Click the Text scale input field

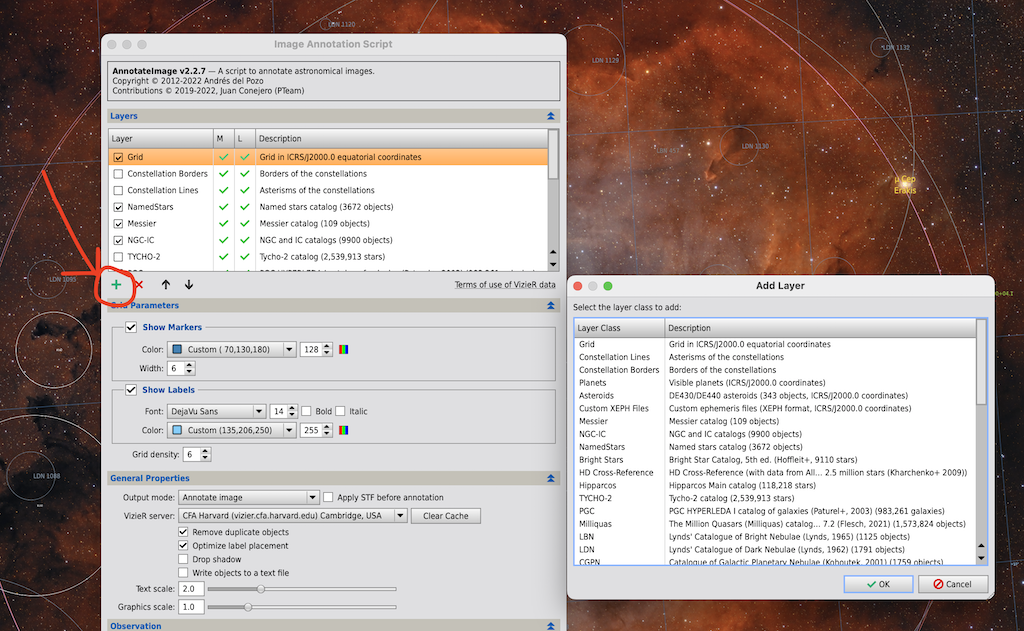pos(191,589)
